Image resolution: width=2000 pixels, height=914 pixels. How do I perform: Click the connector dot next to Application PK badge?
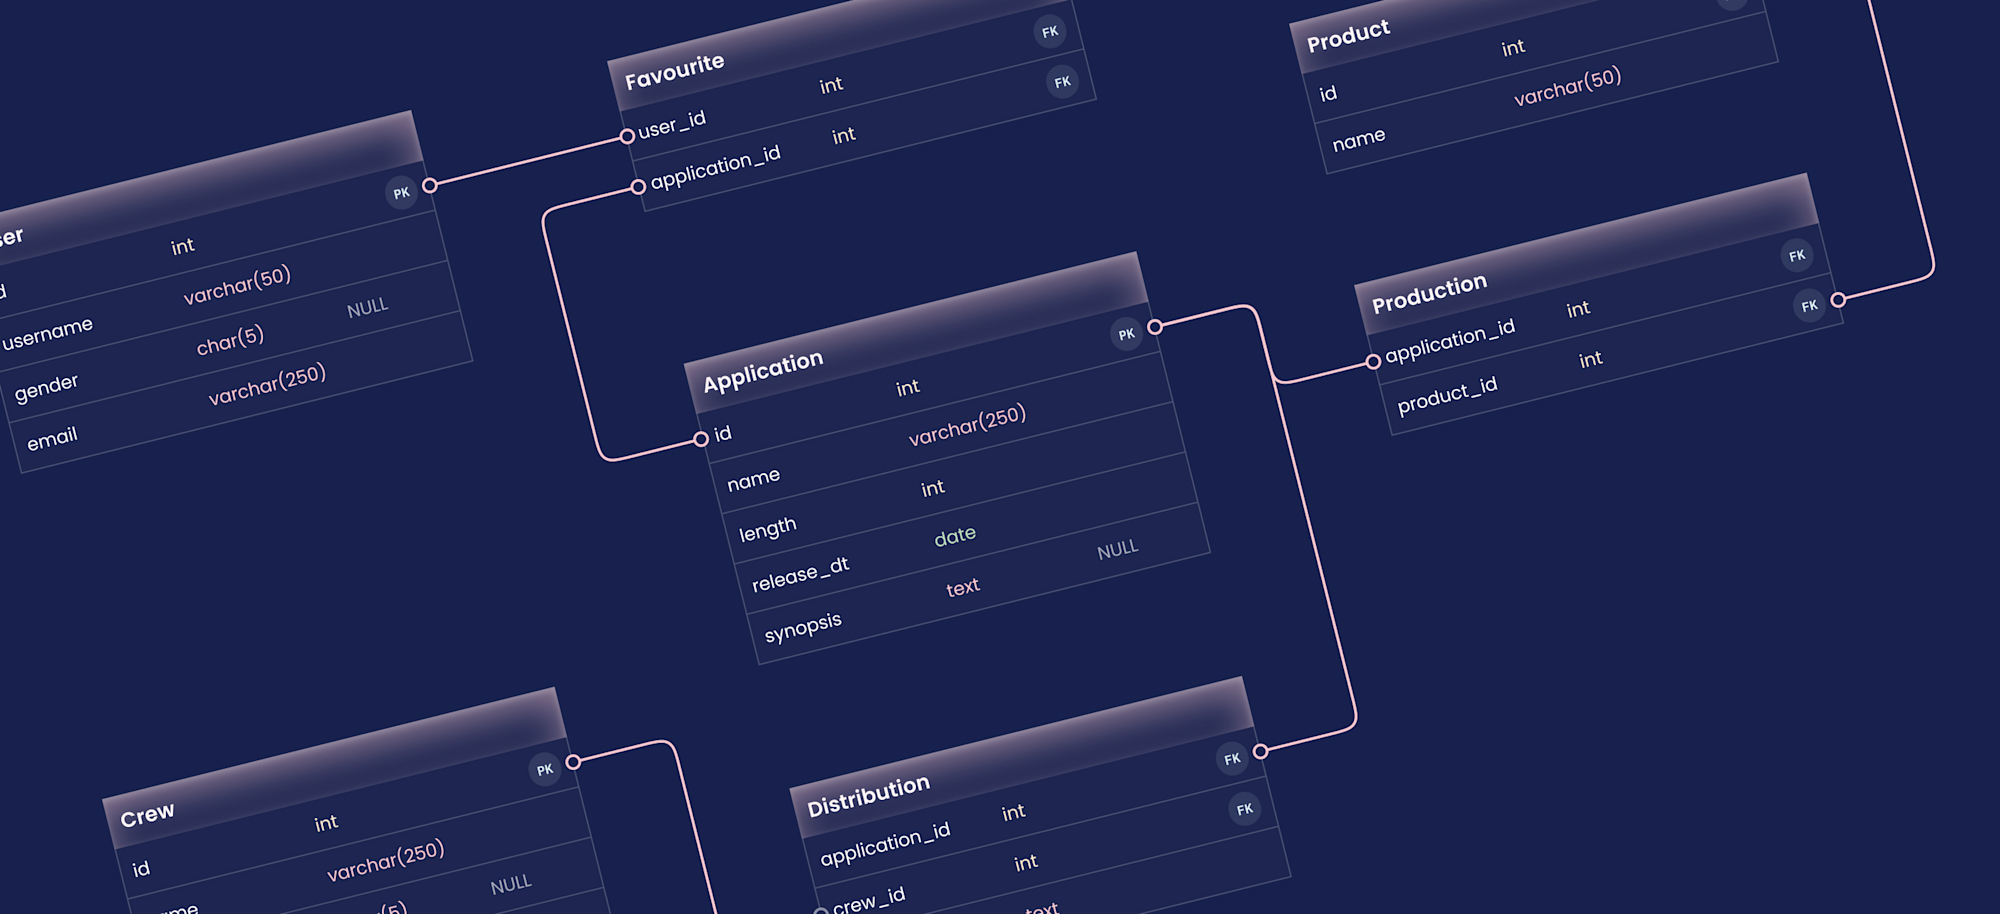(1155, 327)
